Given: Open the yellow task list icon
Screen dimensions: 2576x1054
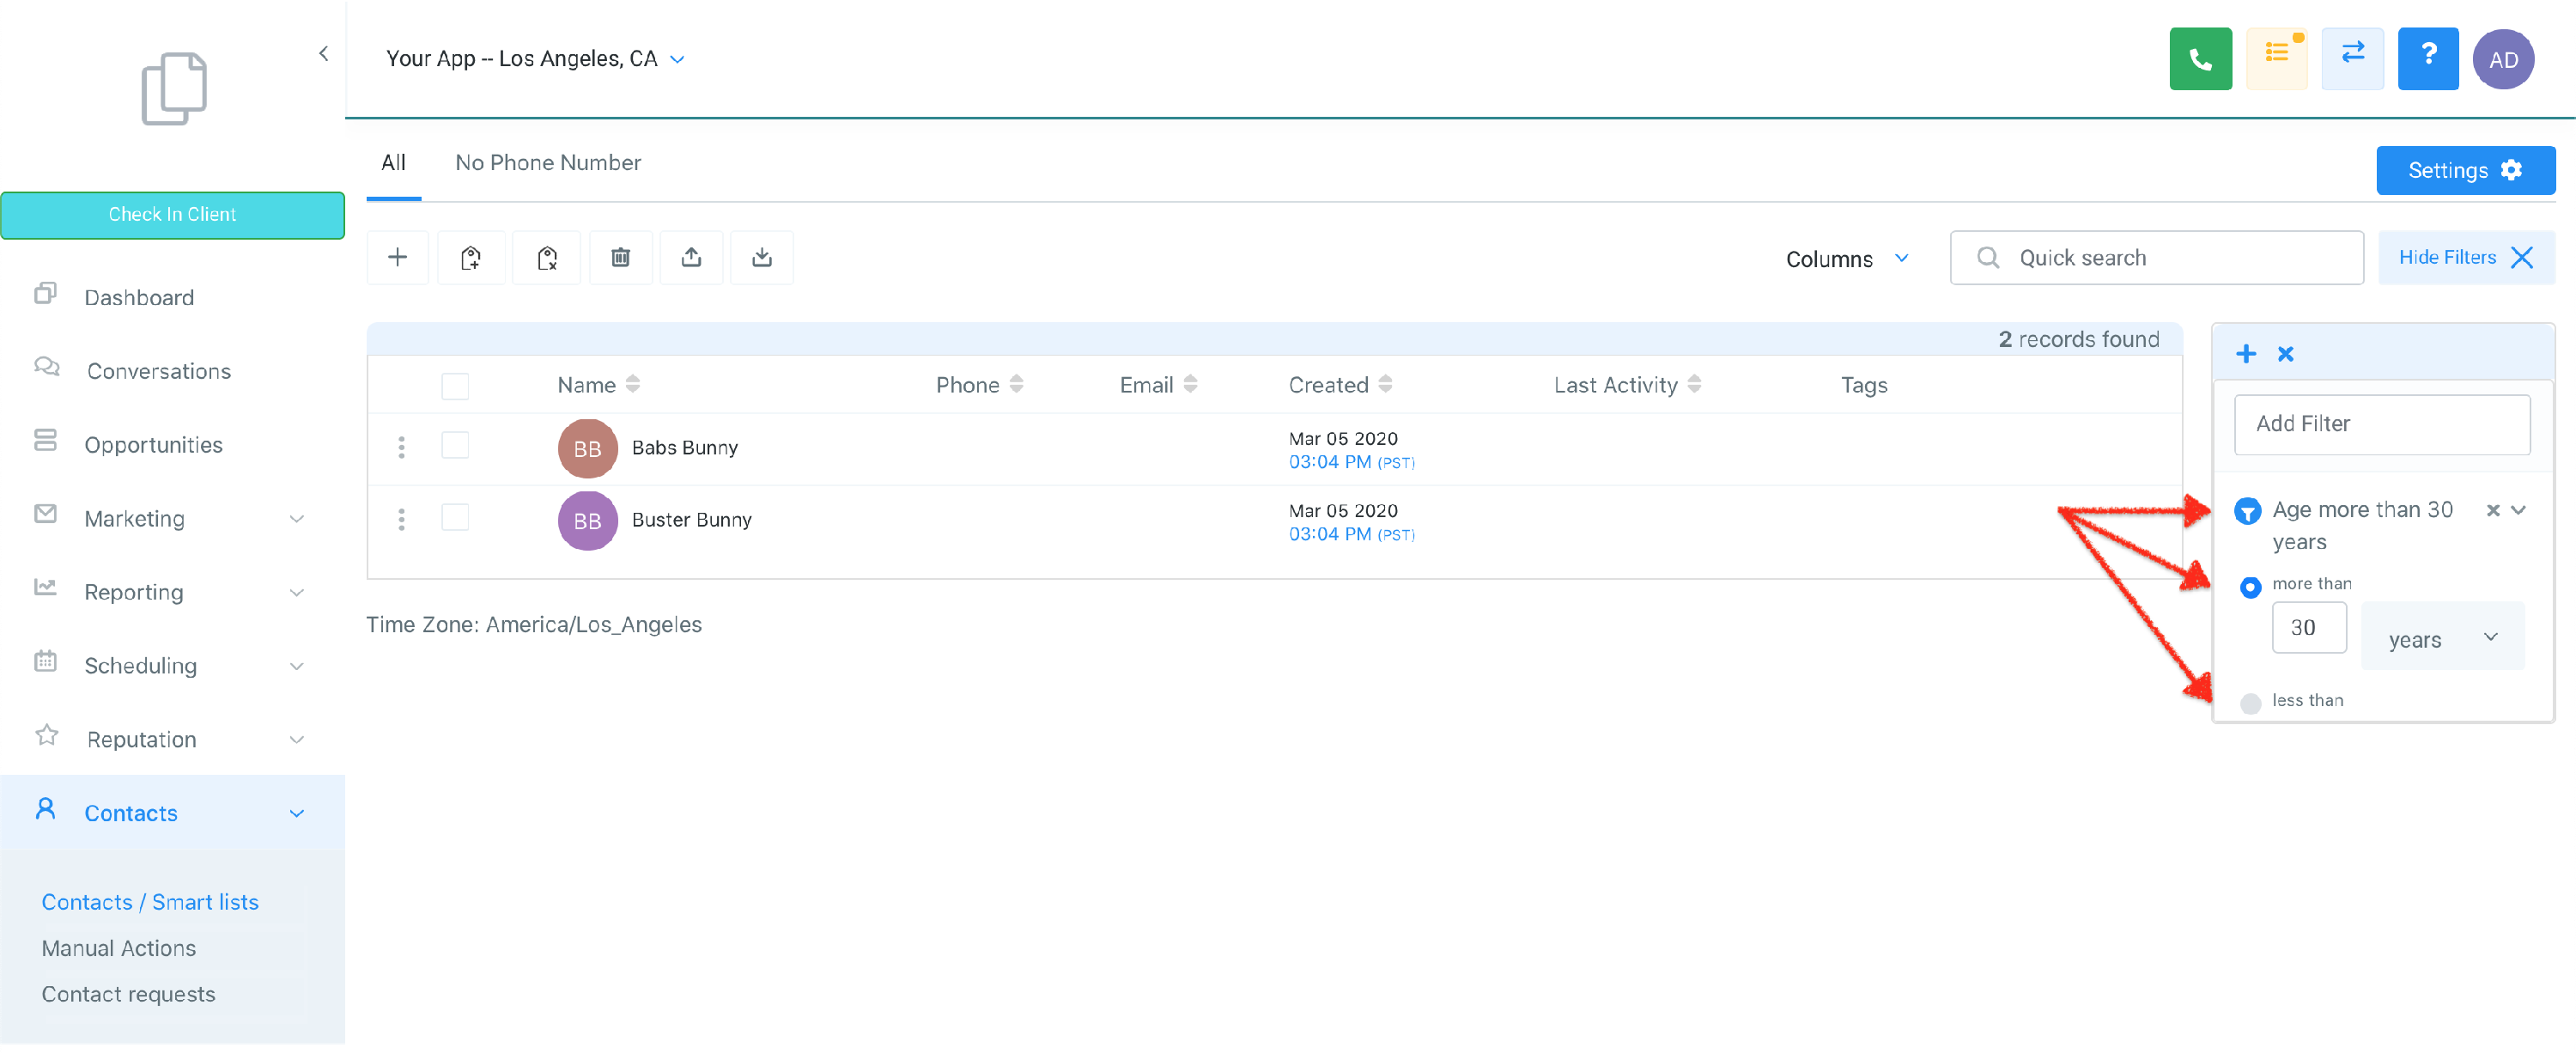Looking at the screenshot, I should [2276, 59].
